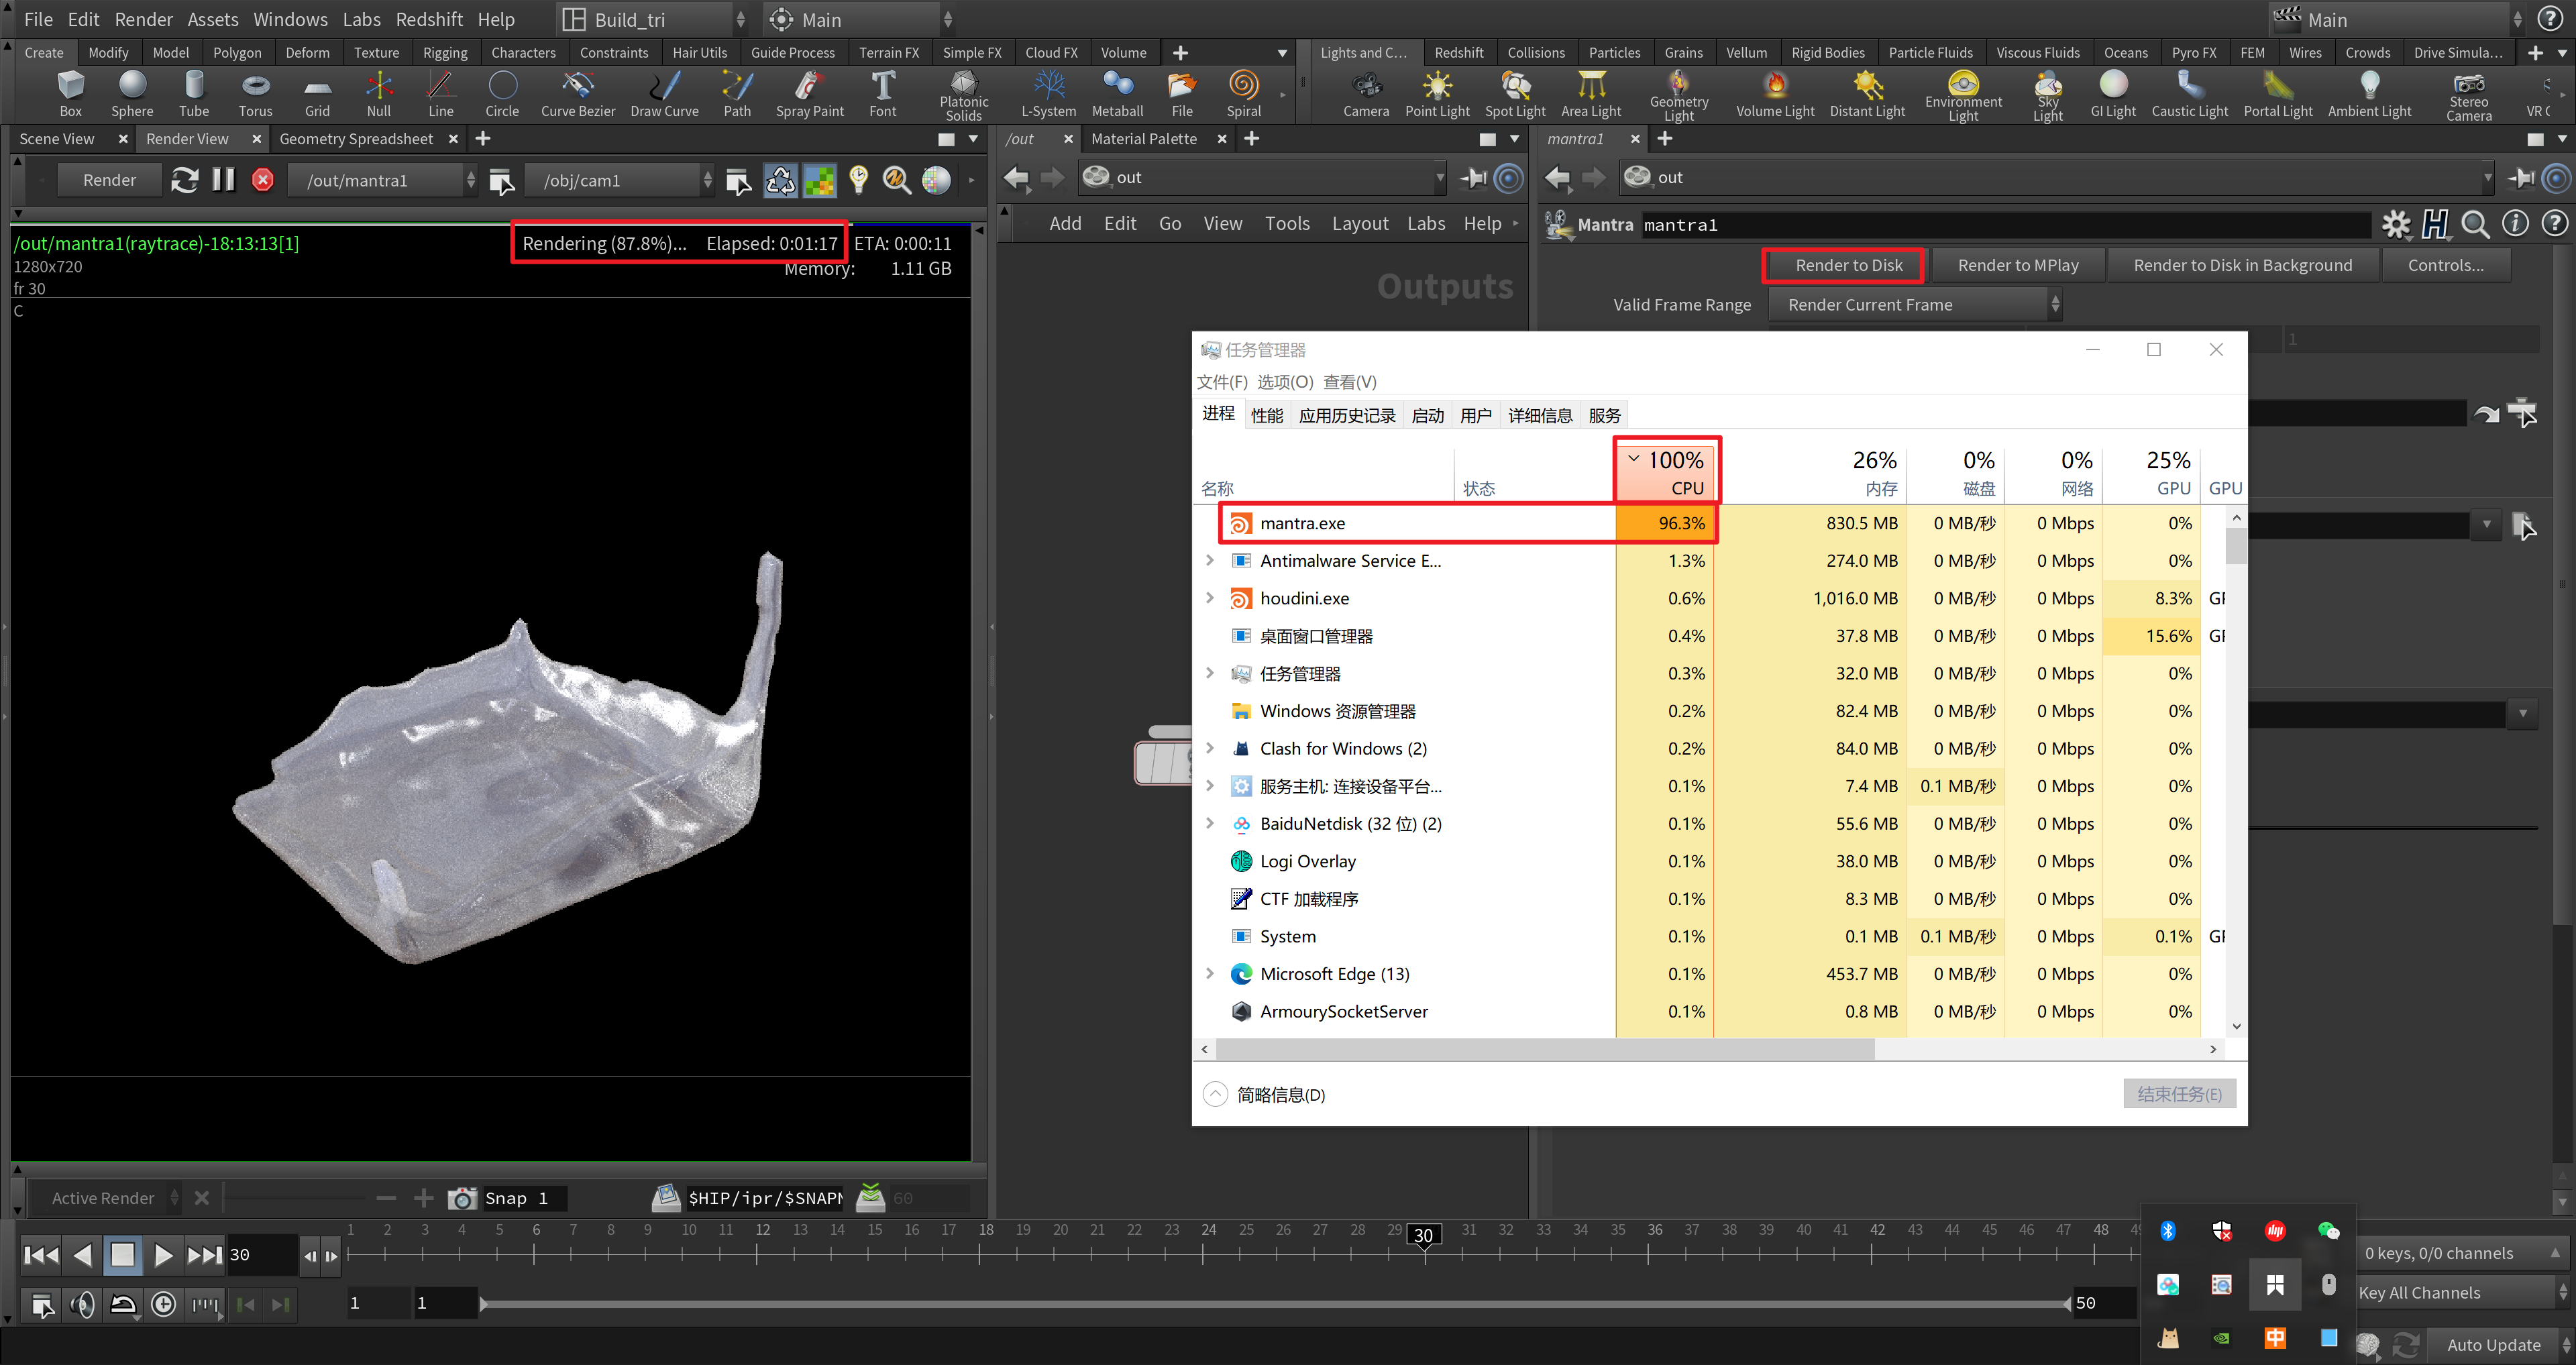2576x1365 pixels.
Task: Toggle the real-time playback clock icon
Action: point(163,1304)
